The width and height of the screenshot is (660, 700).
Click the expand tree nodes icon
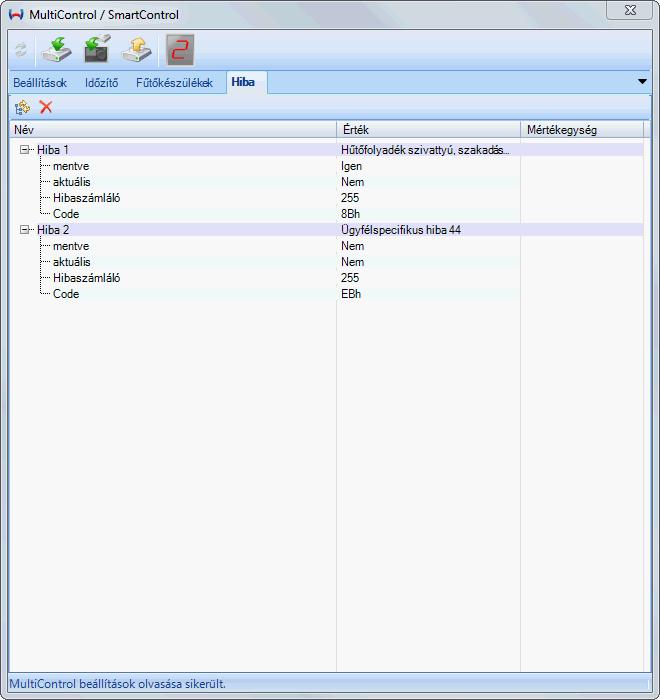pyautogui.click(x=22, y=108)
